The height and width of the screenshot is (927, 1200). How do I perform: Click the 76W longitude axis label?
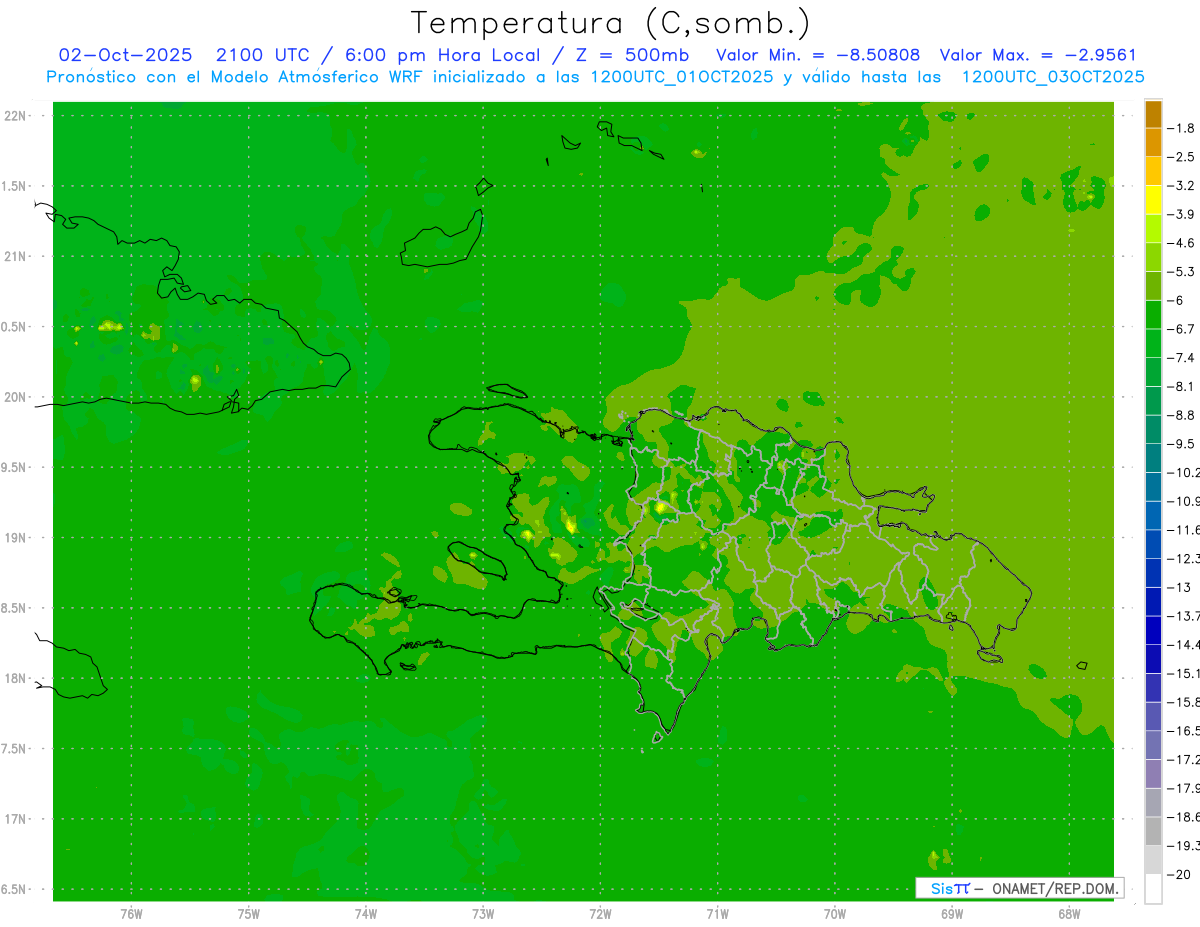pos(131,913)
